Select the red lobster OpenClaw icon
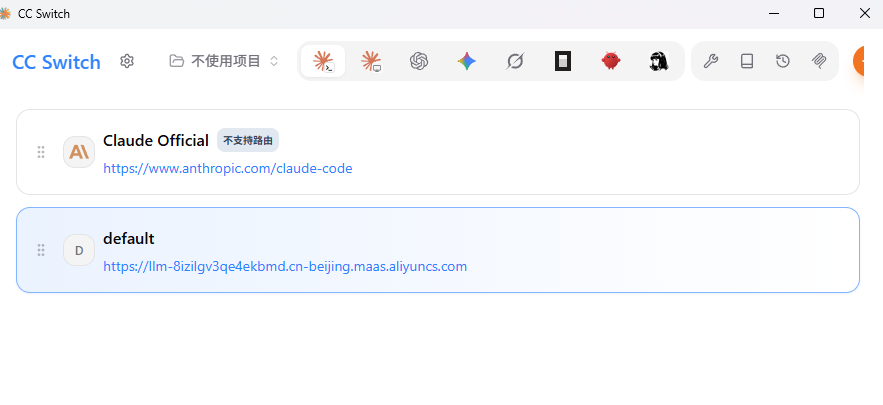This screenshot has width=883, height=405. point(610,60)
